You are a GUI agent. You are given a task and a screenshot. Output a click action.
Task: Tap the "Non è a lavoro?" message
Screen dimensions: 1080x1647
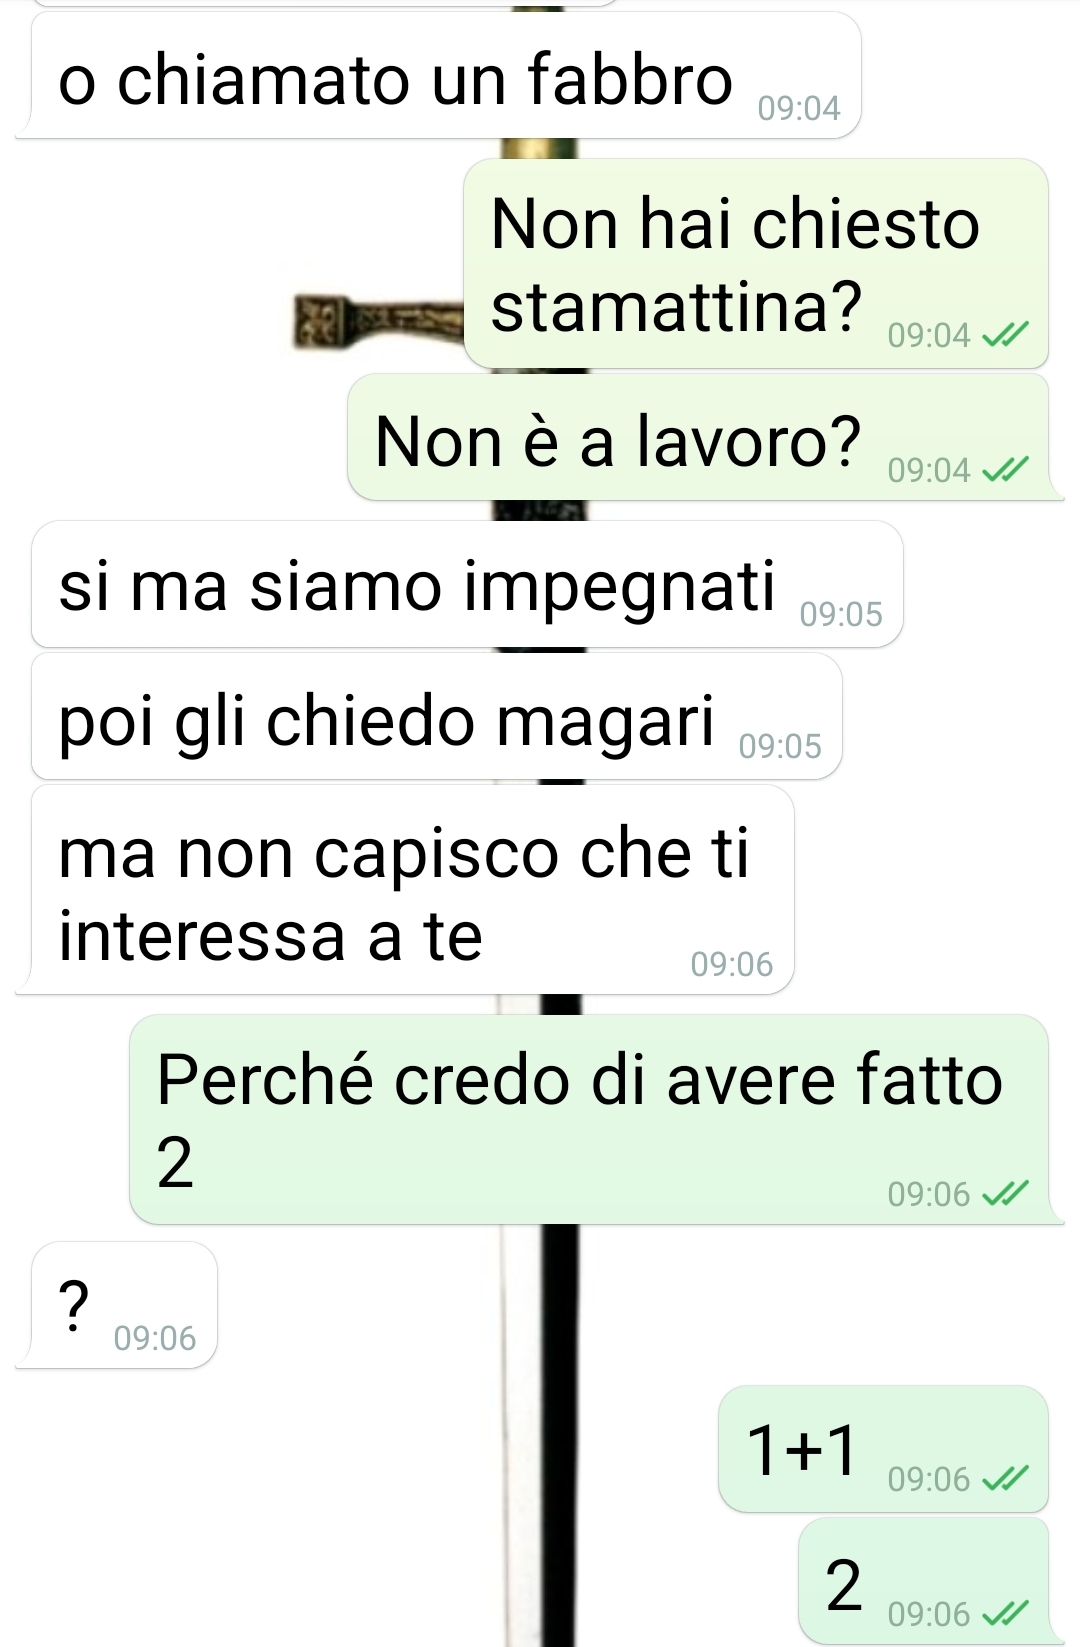pyautogui.click(x=700, y=438)
